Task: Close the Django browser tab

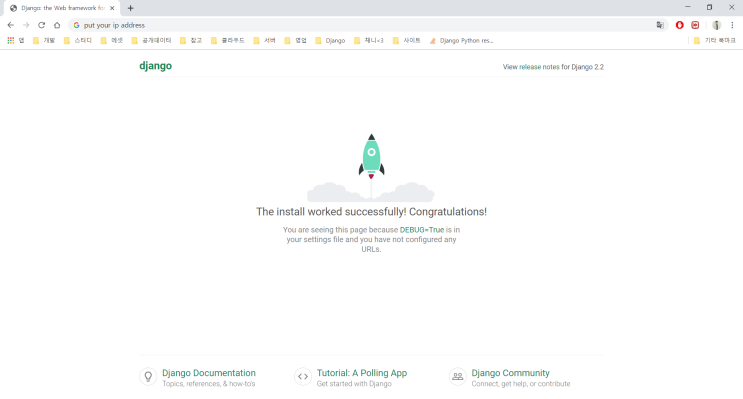Action: 112,8
